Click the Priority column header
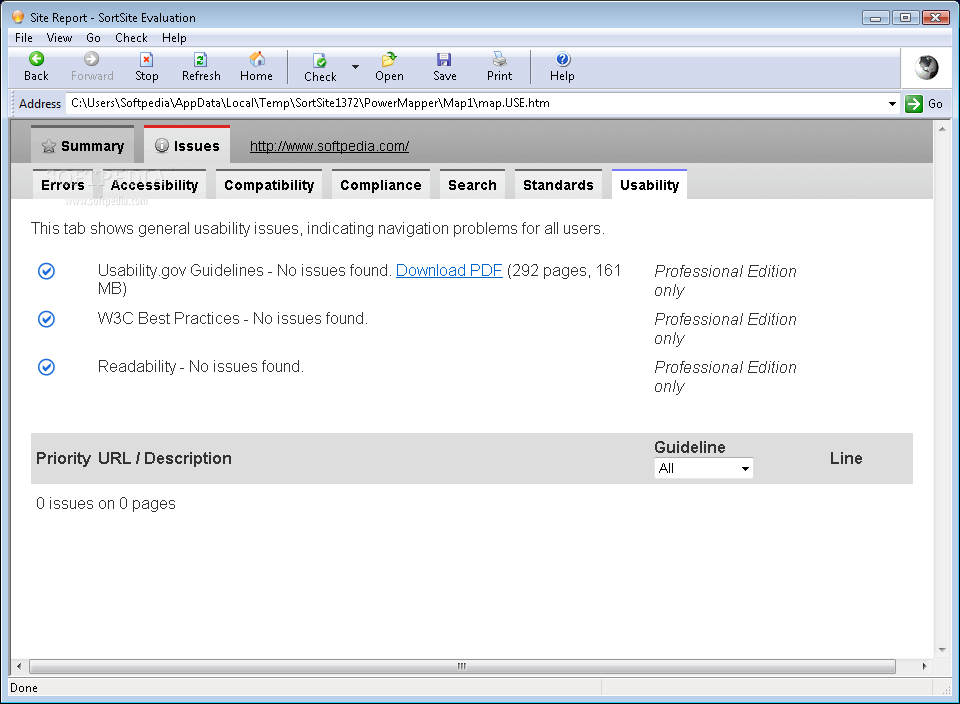 click(63, 459)
